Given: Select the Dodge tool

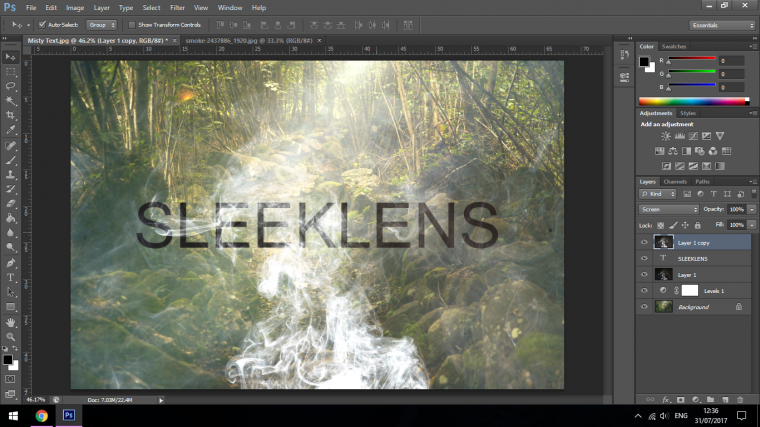Looking at the screenshot, I should [10, 247].
